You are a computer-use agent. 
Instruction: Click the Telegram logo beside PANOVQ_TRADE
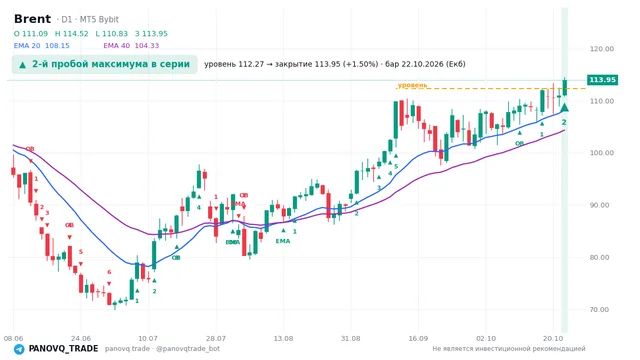coord(19,349)
